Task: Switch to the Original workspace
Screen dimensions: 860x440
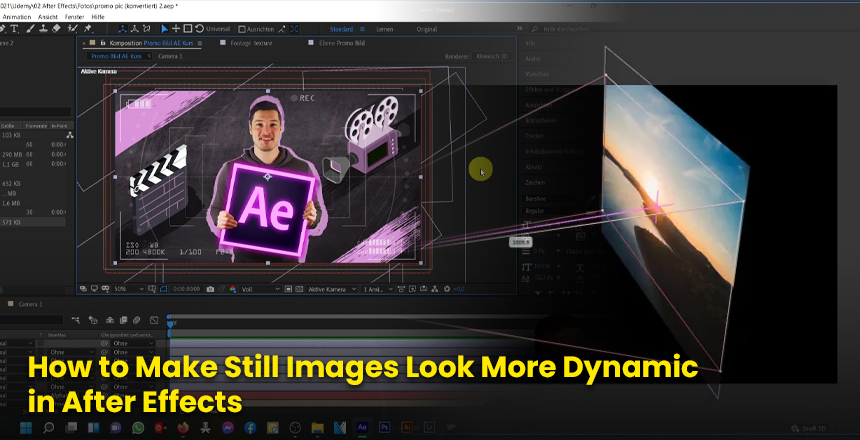Action: click(x=427, y=29)
